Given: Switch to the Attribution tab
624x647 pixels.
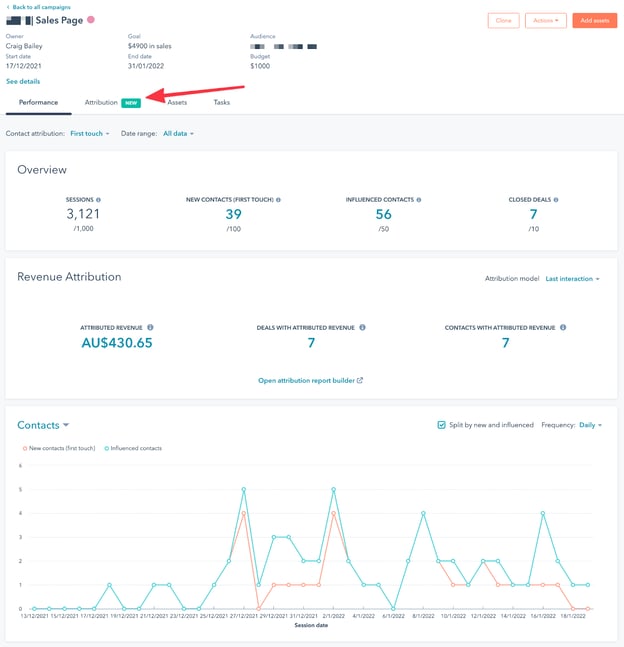Looking at the screenshot, I should 101,102.
